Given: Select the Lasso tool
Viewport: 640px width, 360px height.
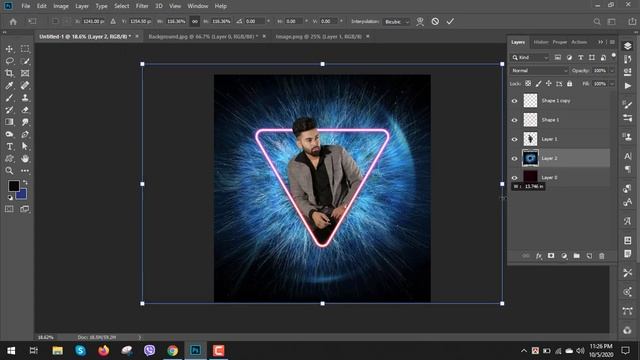Looking at the screenshot, I should (9, 61).
